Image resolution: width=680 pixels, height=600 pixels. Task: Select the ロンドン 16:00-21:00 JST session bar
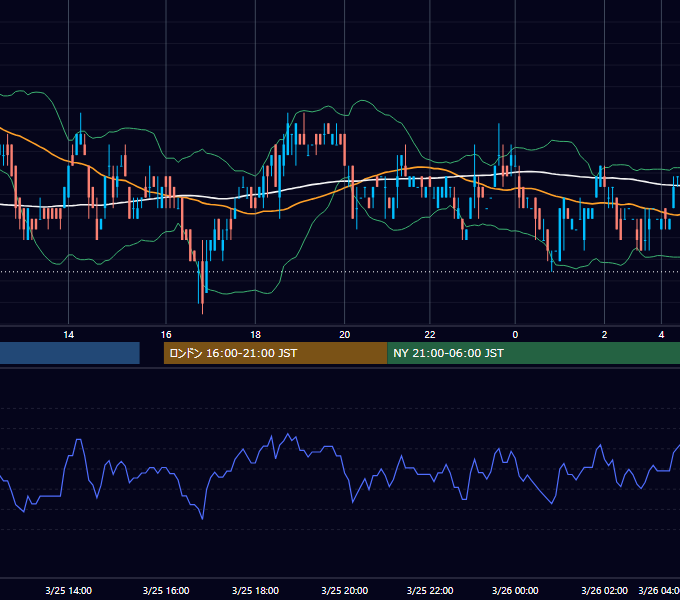pyautogui.click(x=275, y=353)
